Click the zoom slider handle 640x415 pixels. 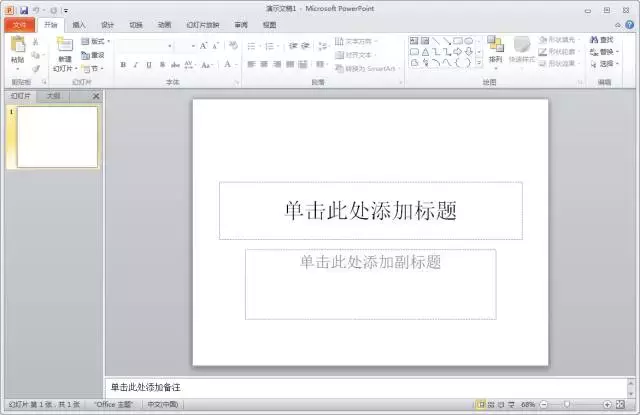coord(567,404)
